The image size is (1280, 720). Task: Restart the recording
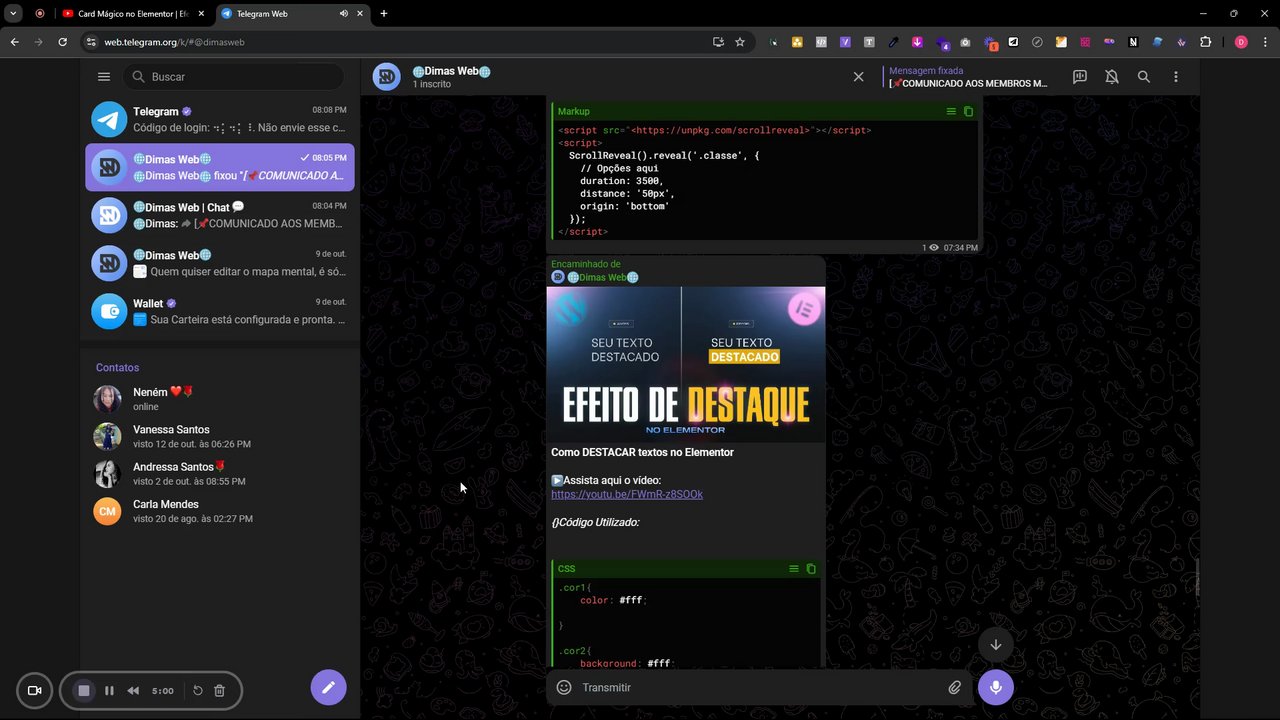198,690
